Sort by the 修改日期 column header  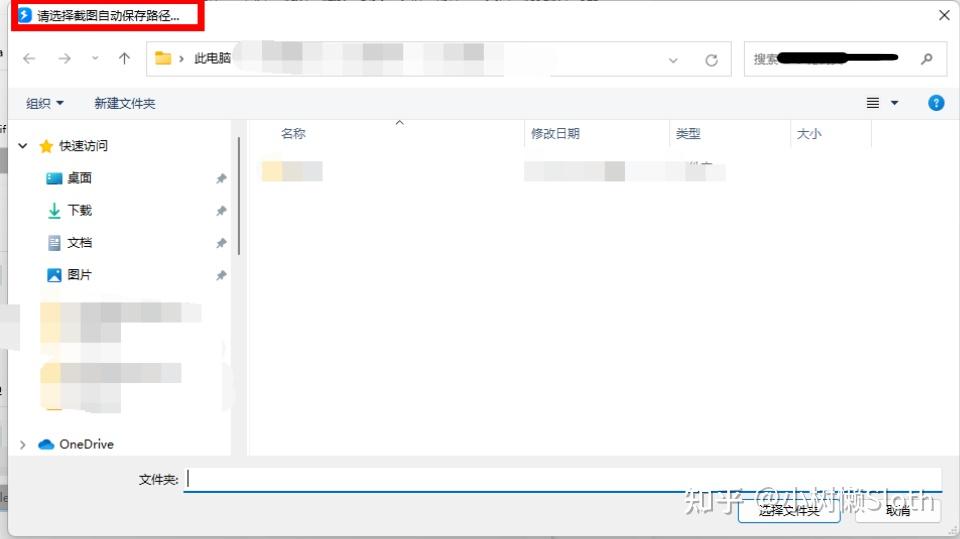pyautogui.click(x=555, y=134)
